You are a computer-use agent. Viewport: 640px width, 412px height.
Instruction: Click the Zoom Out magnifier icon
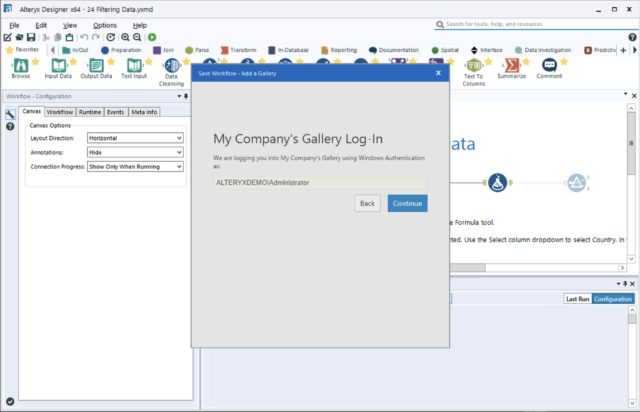click(x=137, y=37)
